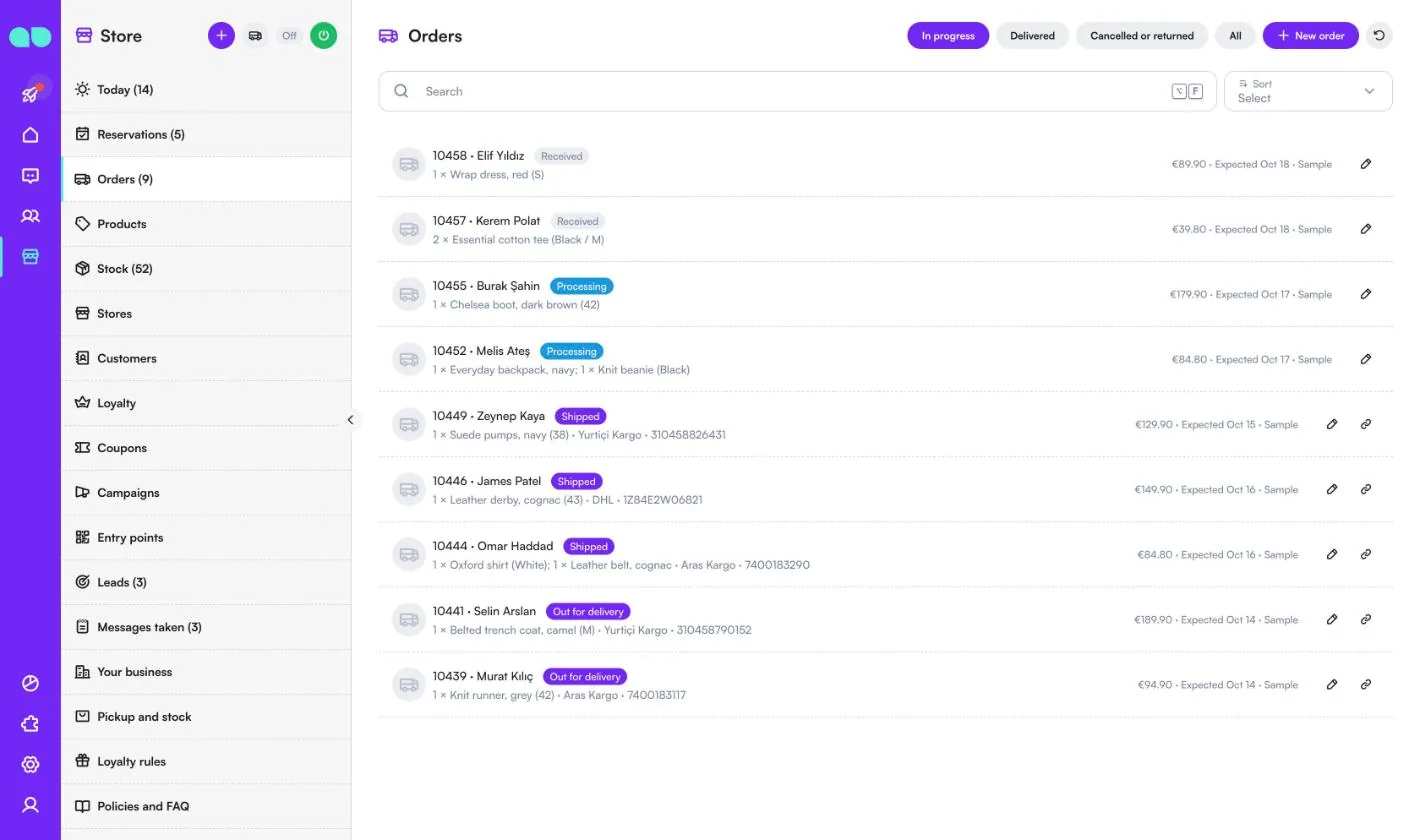1420x840 pixels.
Task: Toggle the Off switch in Store header
Action: pyautogui.click(x=289, y=35)
